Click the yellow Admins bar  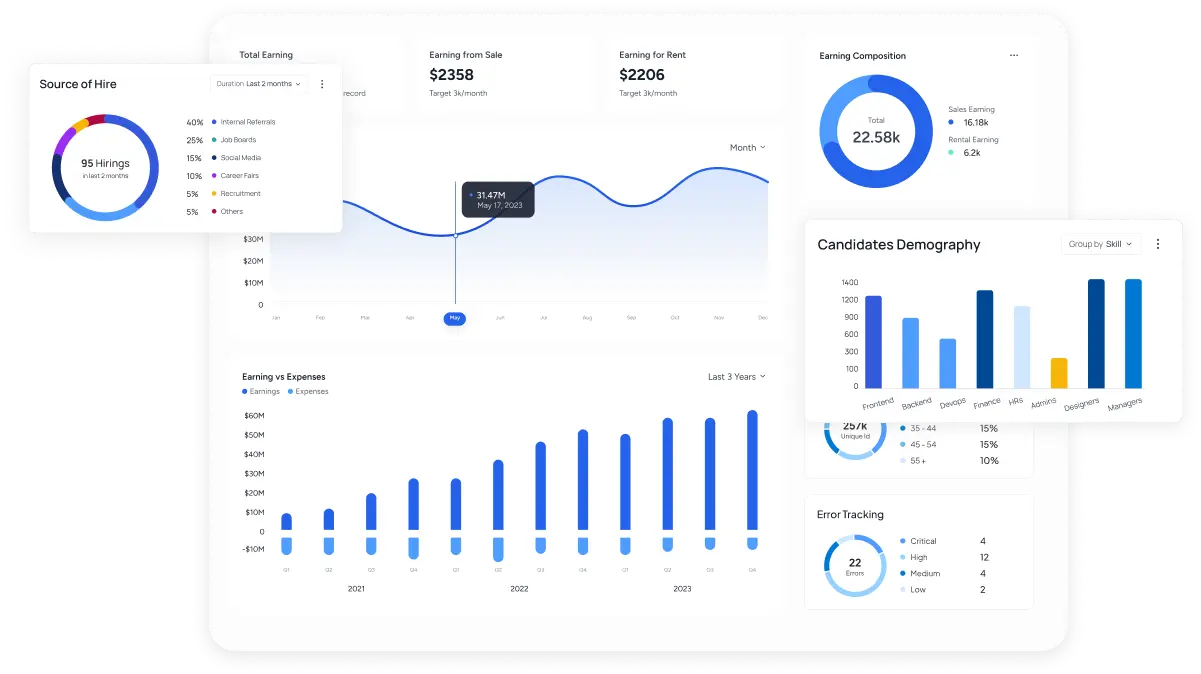point(1059,373)
